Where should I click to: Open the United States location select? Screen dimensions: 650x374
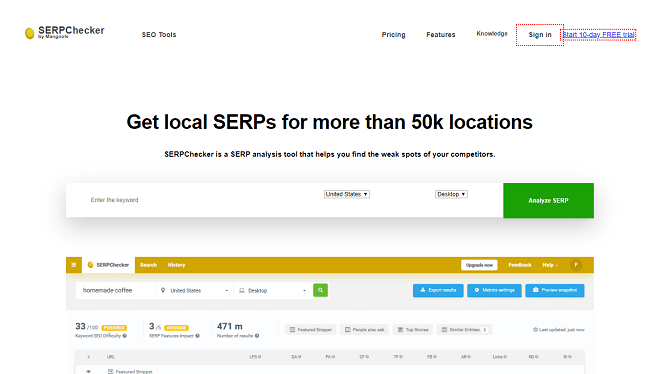tap(347, 194)
